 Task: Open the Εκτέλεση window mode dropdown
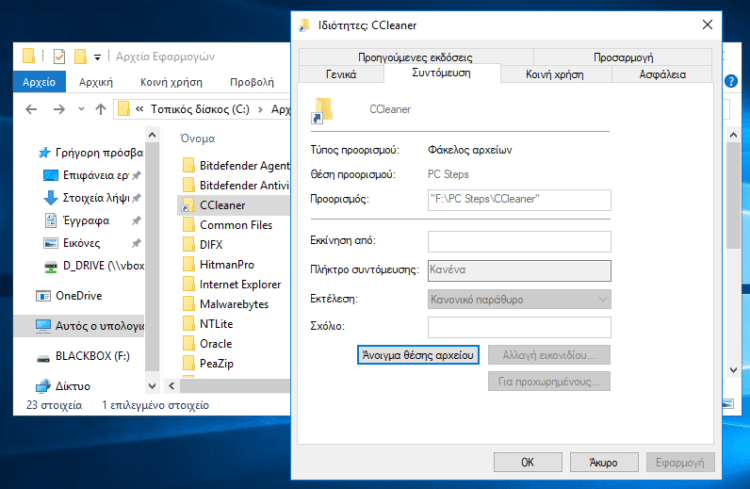click(519, 300)
